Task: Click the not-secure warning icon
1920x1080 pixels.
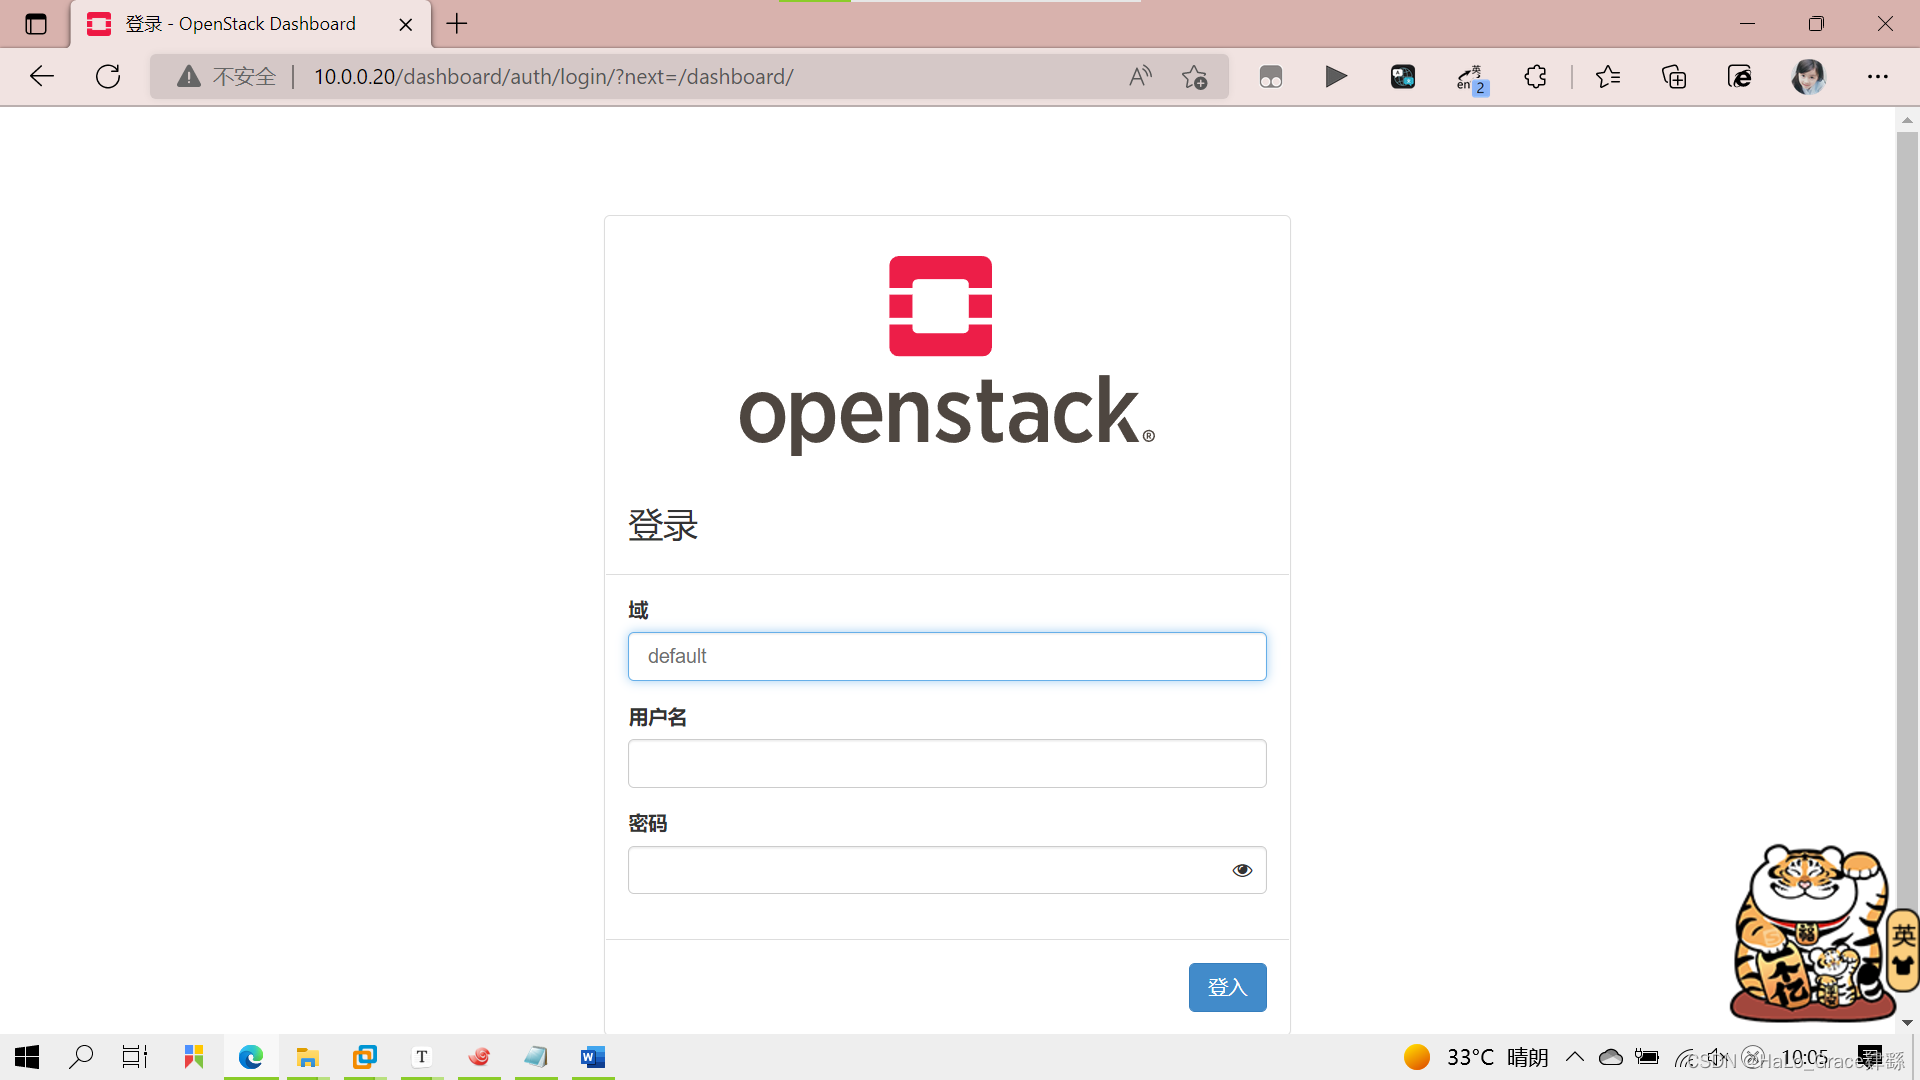Action: tap(189, 76)
